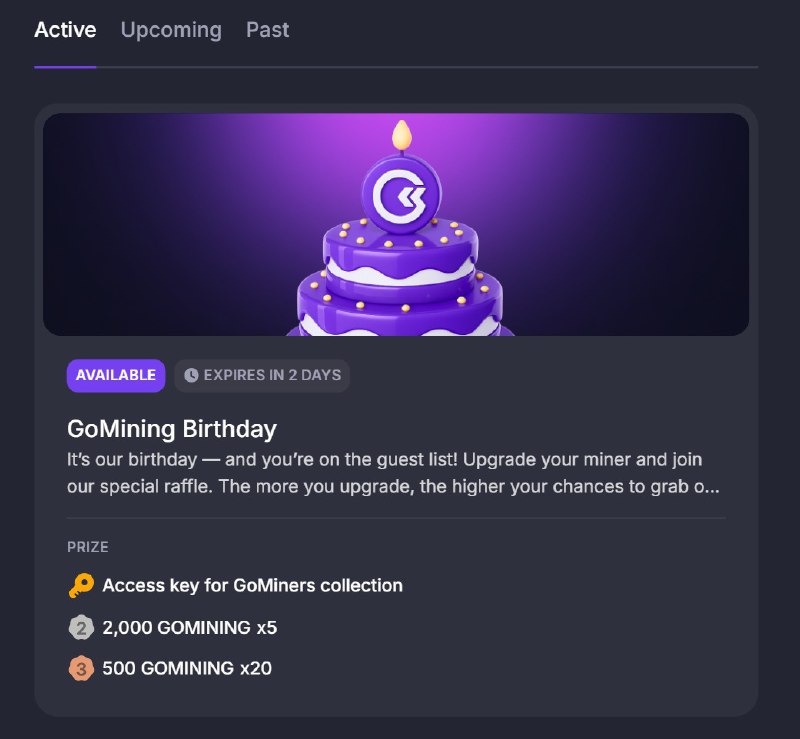The height and width of the screenshot is (739, 800).
Task: Open the Upcoming tab
Action: pyautogui.click(x=171, y=30)
